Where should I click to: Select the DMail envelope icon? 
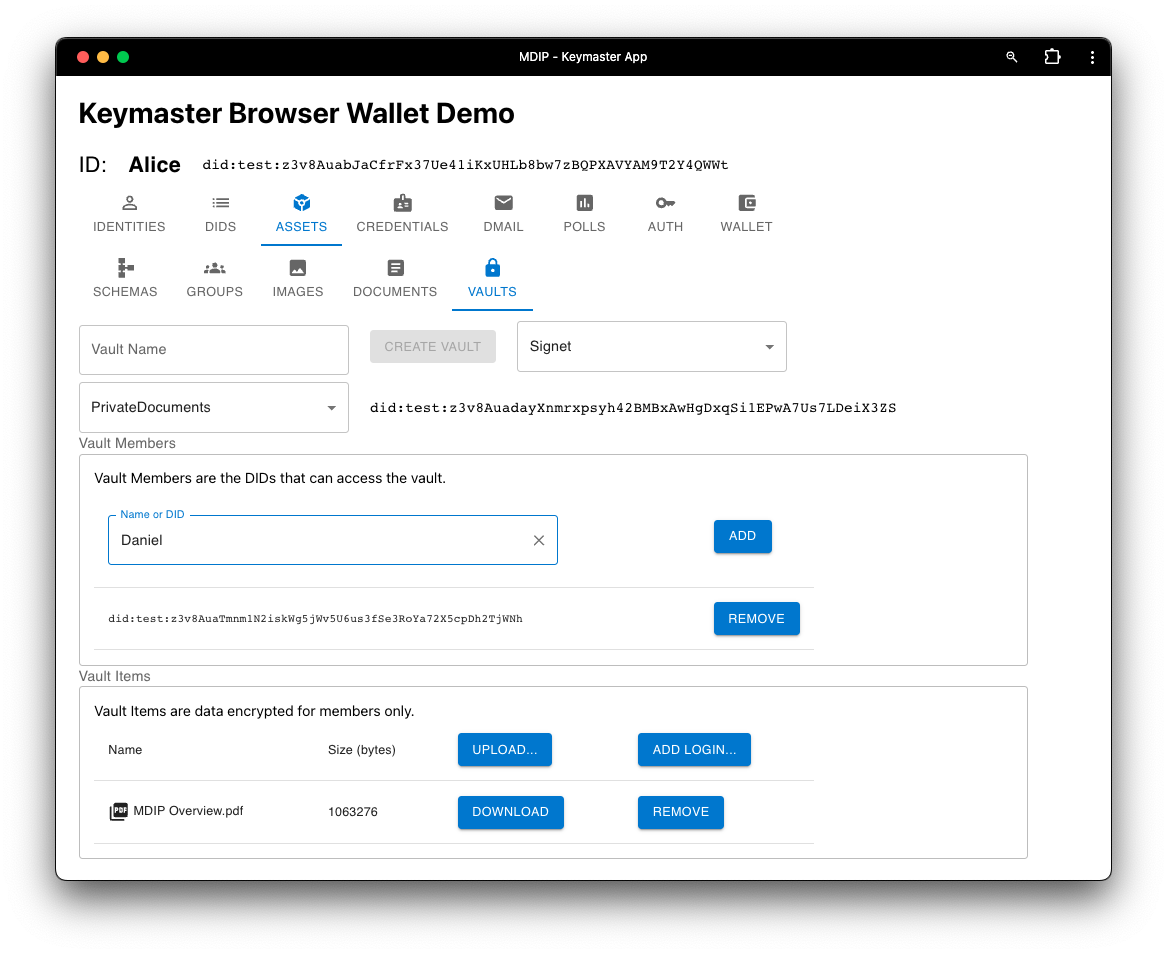503,203
